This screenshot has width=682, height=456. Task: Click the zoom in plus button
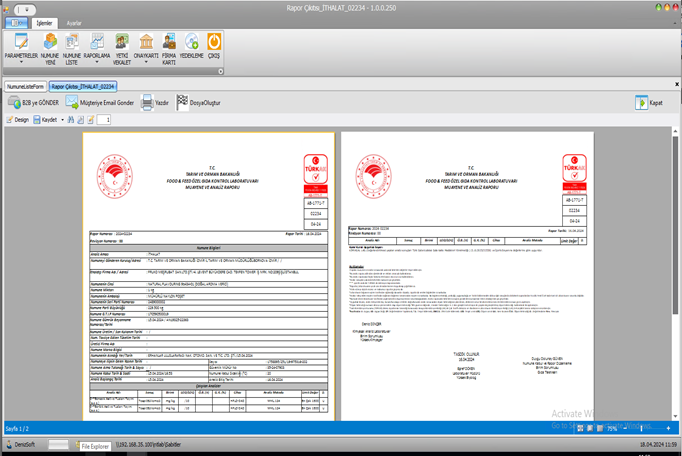669,429
